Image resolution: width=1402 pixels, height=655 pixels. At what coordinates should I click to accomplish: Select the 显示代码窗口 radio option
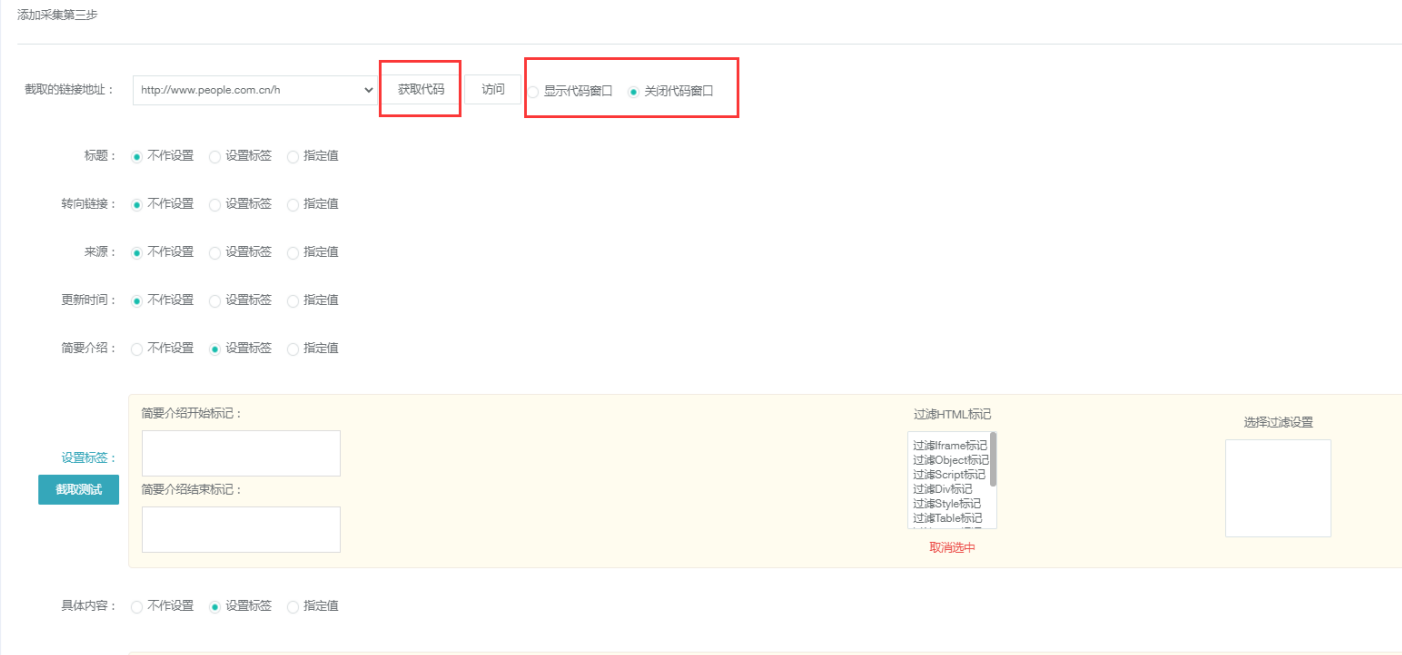pos(534,92)
